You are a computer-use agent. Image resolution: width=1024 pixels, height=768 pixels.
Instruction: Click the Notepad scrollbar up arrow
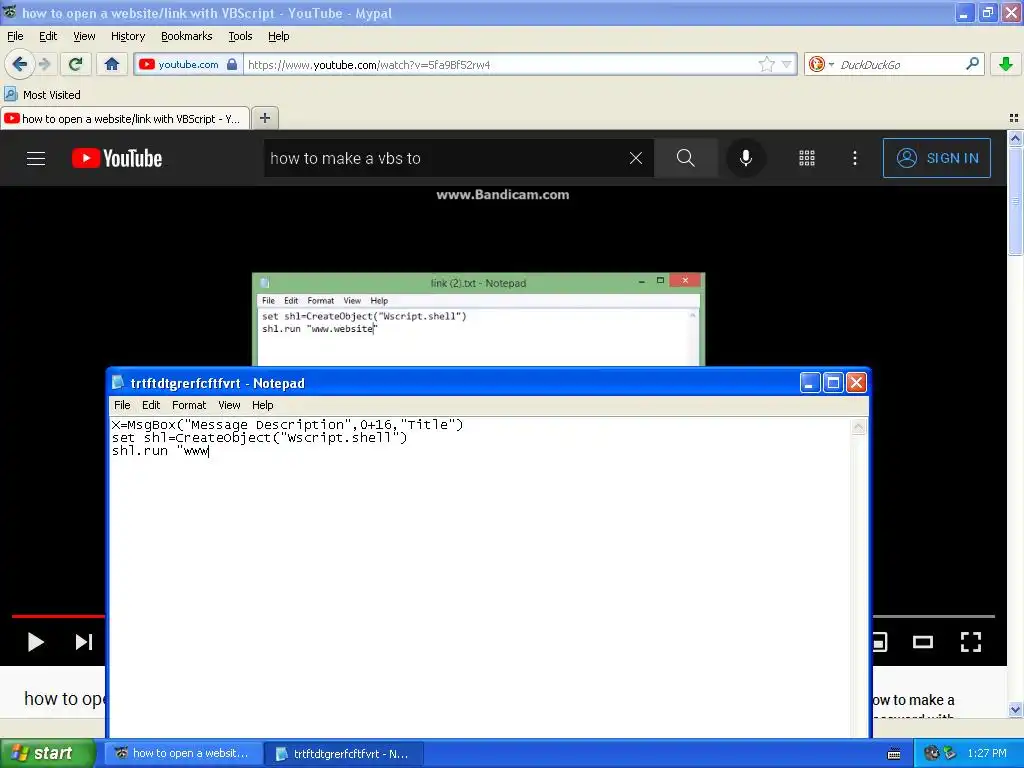(859, 427)
